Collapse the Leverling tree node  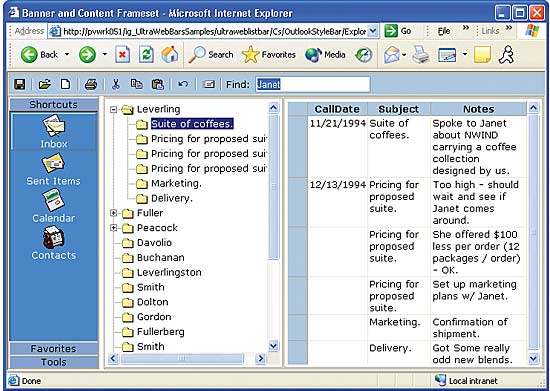coord(113,110)
